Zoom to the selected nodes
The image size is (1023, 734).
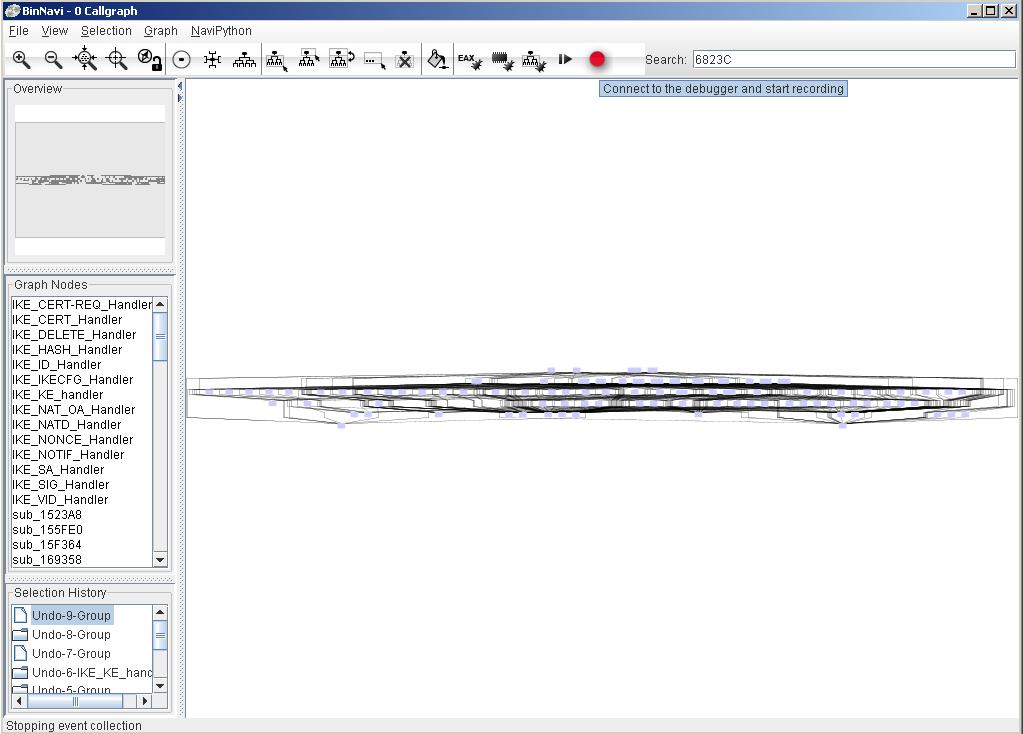coord(118,59)
